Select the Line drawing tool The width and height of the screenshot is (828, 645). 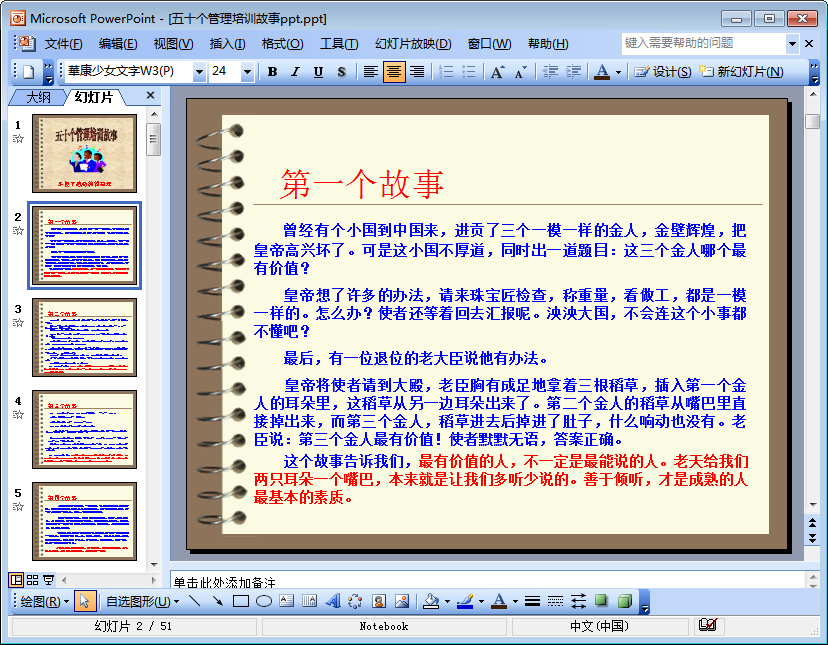click(x=195, y=601)
